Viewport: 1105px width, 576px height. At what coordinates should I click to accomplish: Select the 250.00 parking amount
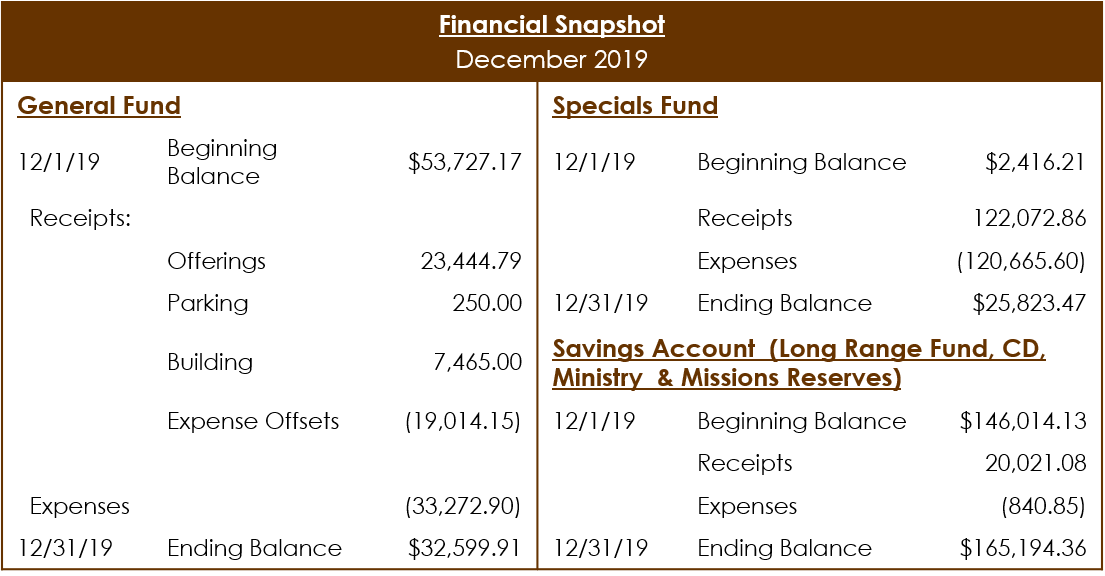pyautogui.click(x=487, y=304)
